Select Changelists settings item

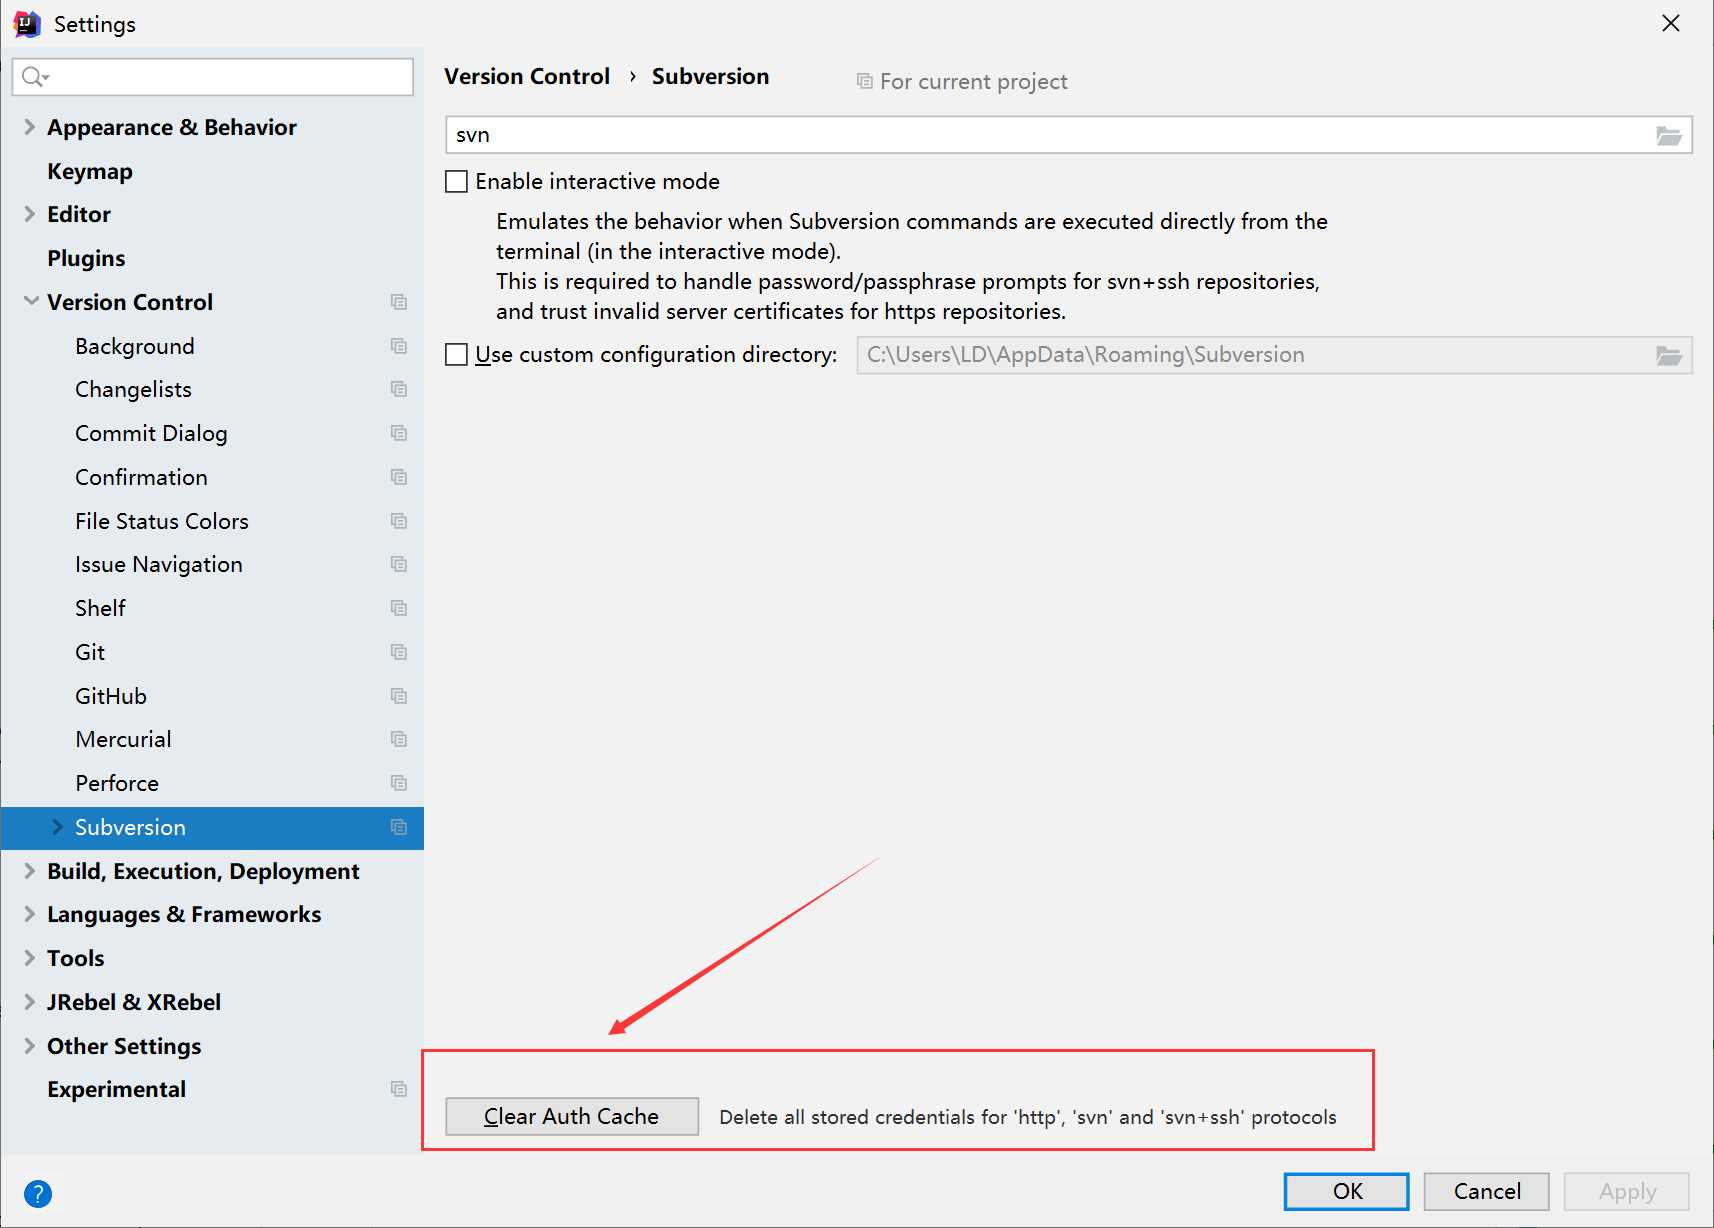(133, 389)
